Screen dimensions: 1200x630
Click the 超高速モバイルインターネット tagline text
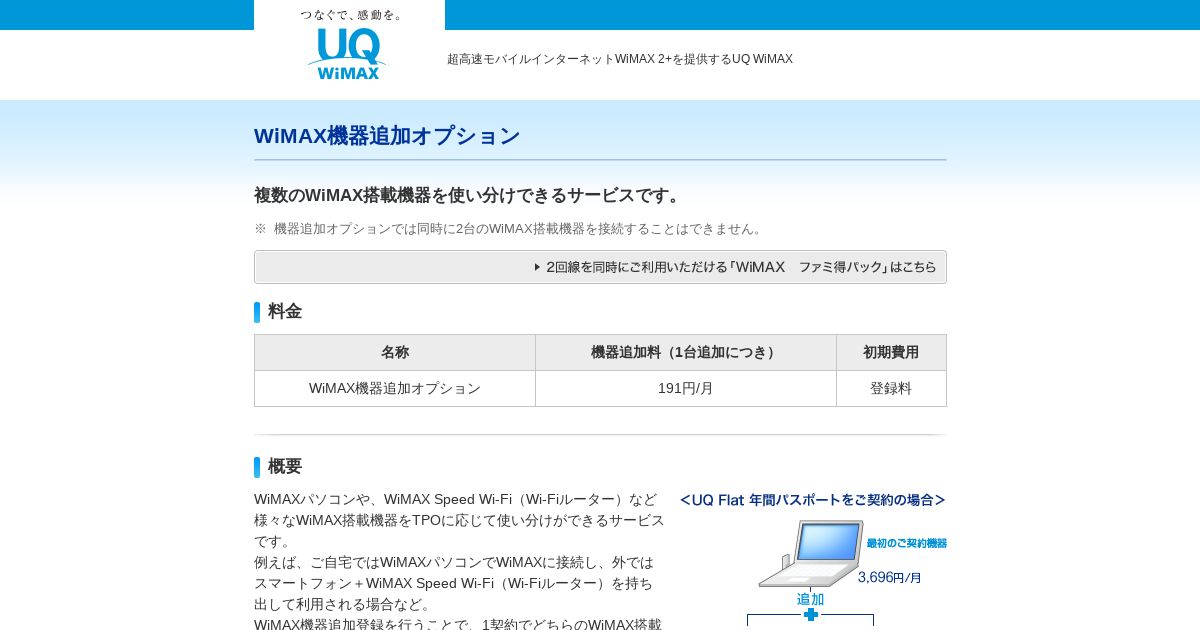(x=620, y=59)
